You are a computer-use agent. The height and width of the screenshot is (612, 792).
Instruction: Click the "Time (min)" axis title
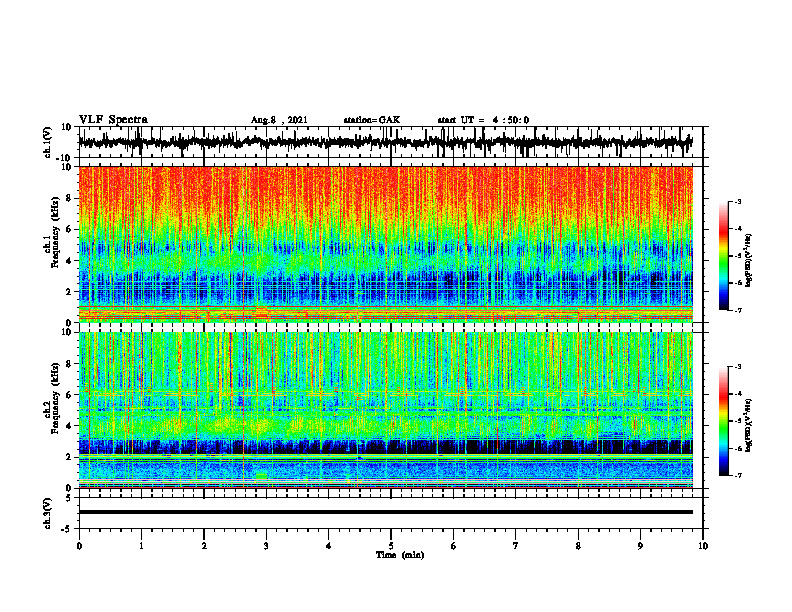click(400, 555)
